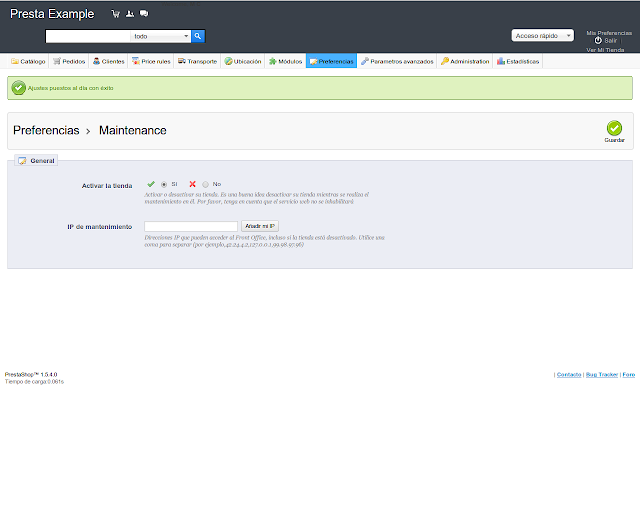Expand the Acceso rápido dropdown
This screenshot has height=512, width=640.
point(542,36)
